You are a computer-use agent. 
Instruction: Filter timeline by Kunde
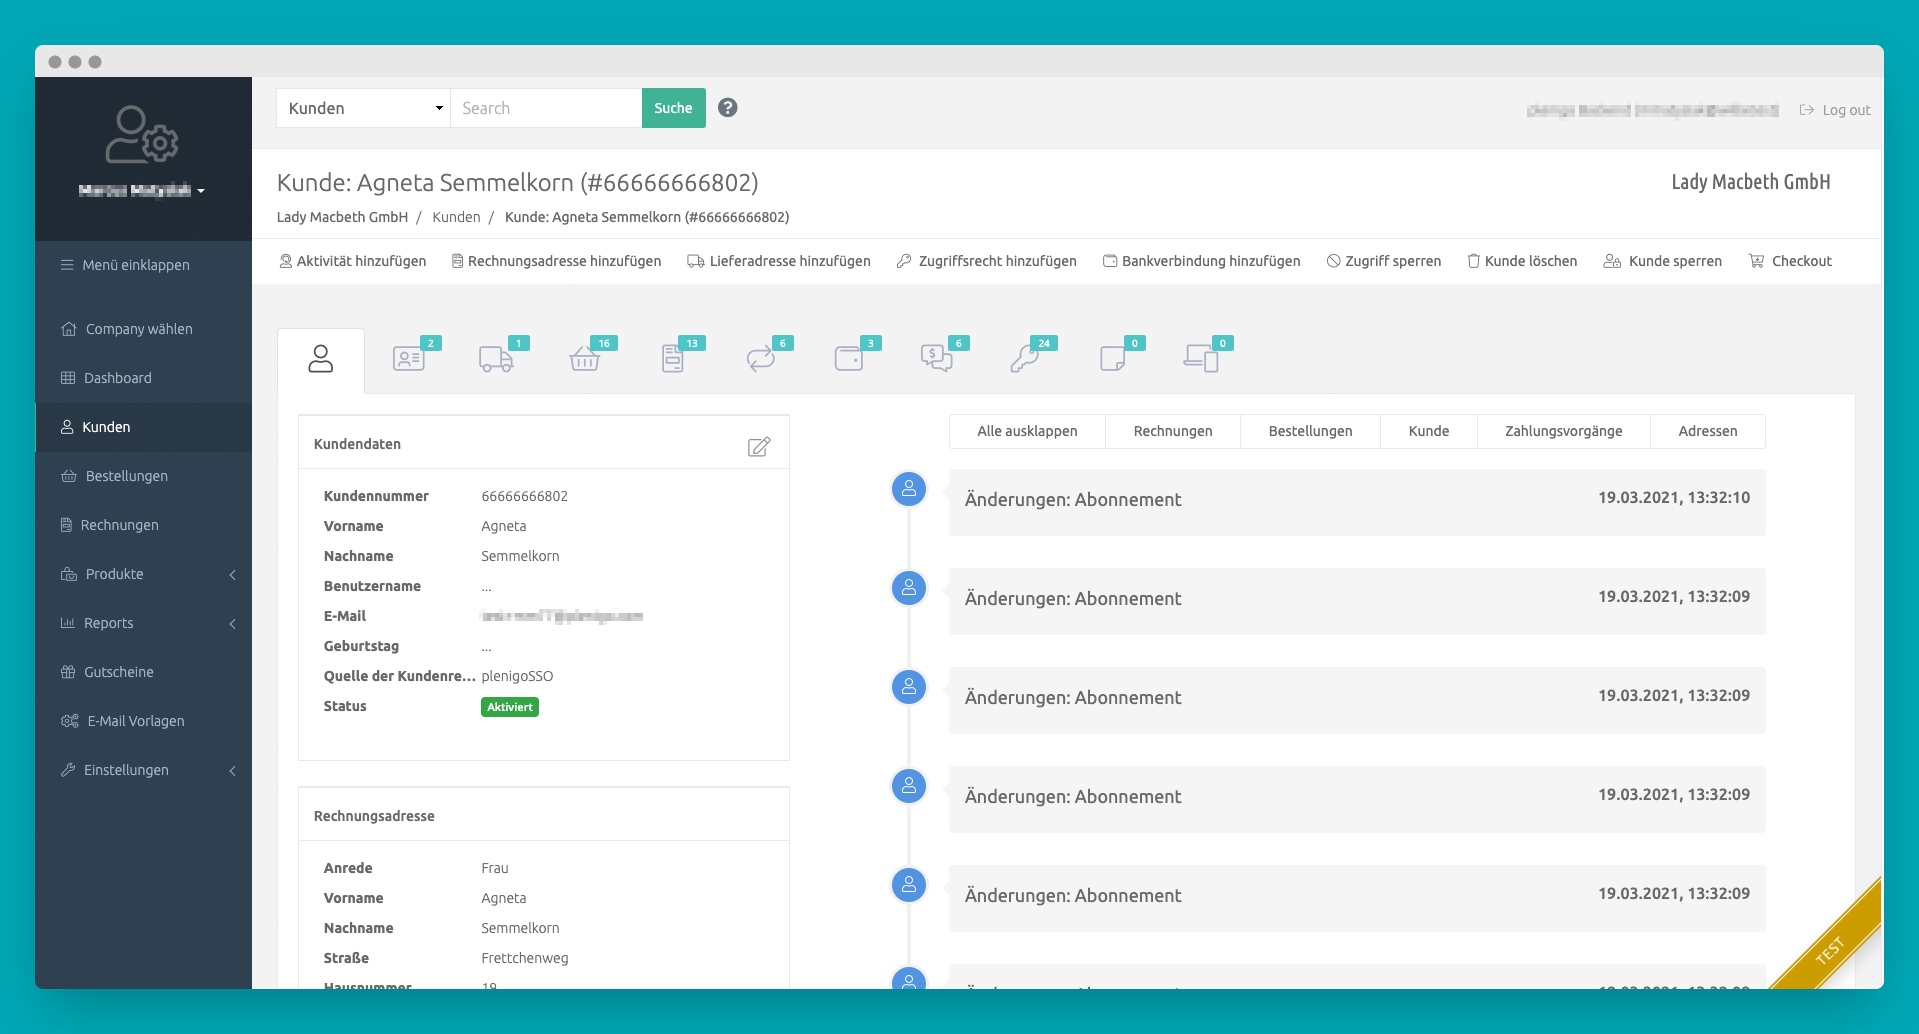point(1429,431)
